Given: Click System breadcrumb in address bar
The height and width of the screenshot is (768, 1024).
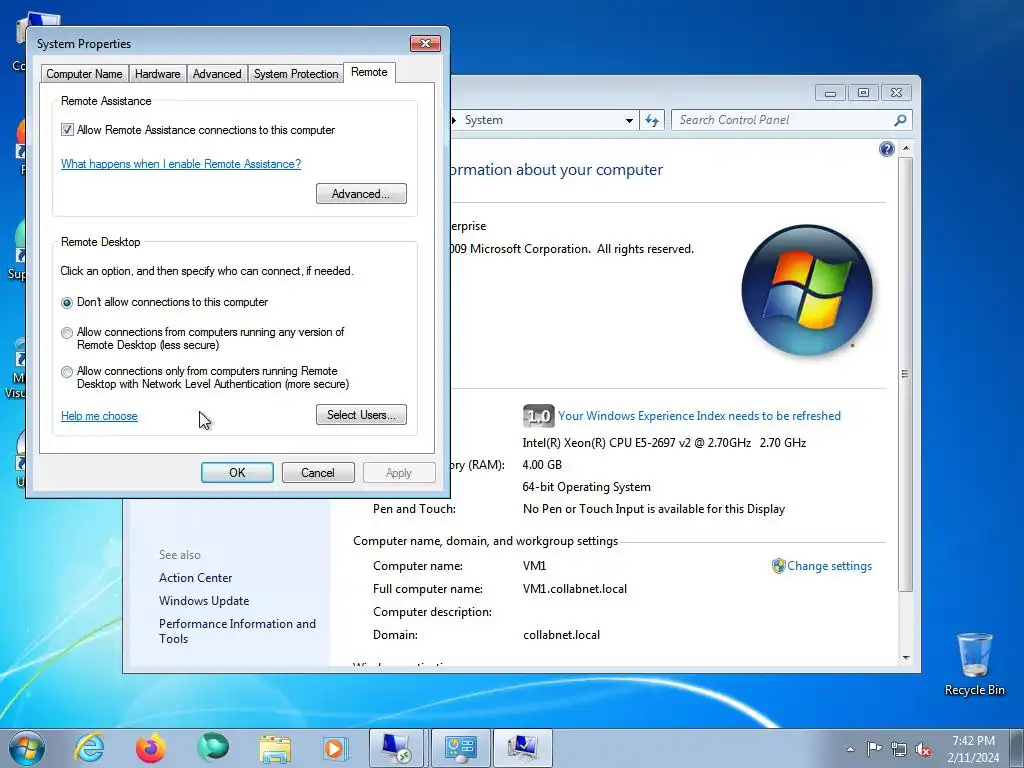Looking at the screenshot, I should (x=483, y=120).
